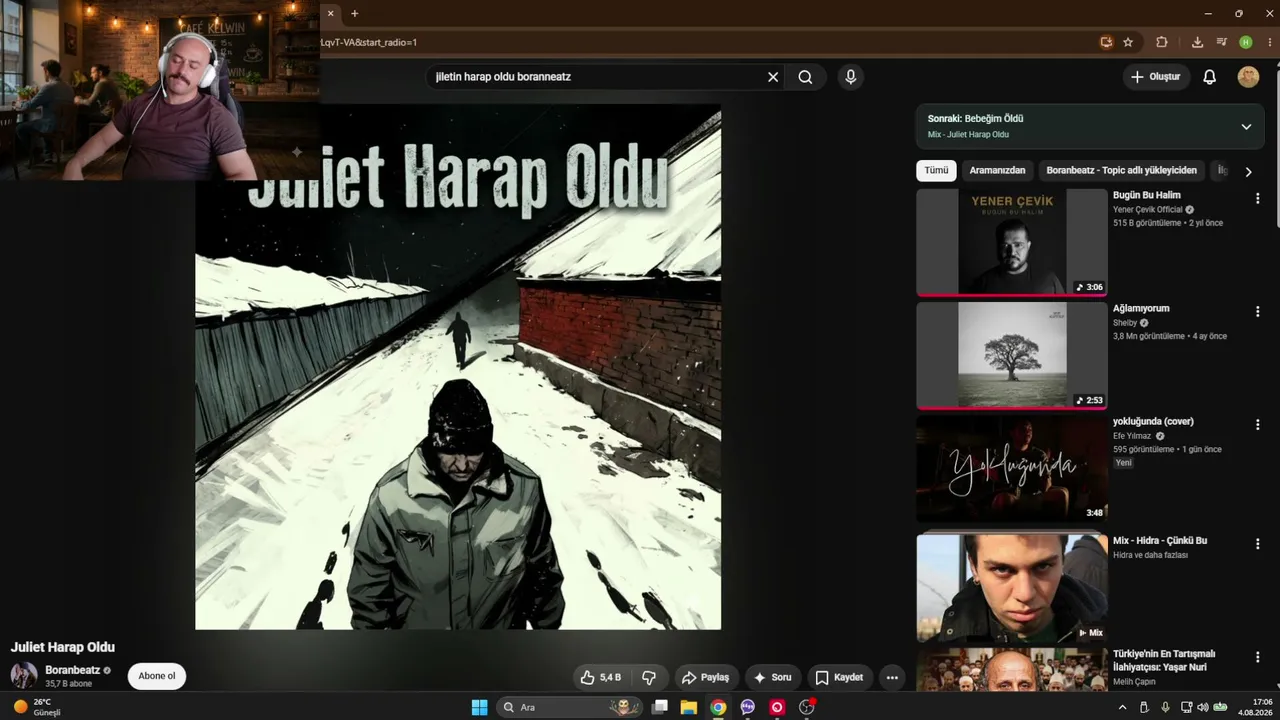Open the taskbar clock and date
This screenshot has height=720, width=1280.
coord(1255,707)
